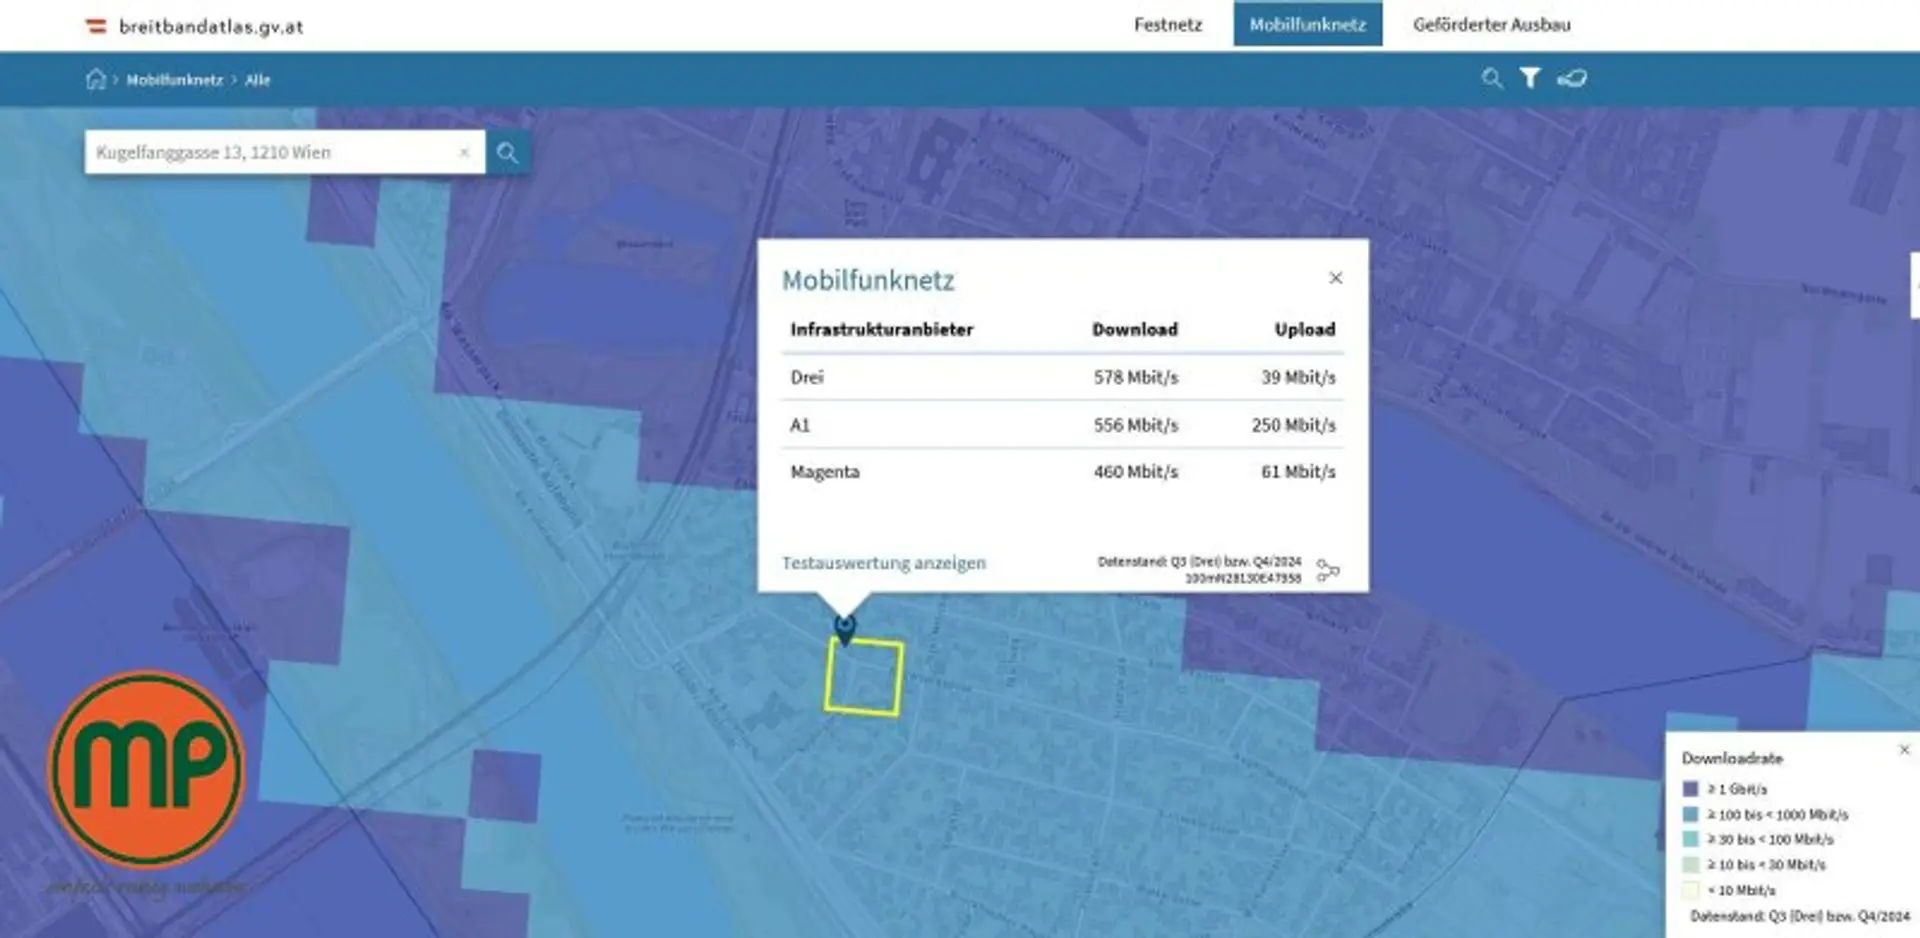Click the 30 bis 100 Mbit/s swatch
The width and height of the screenshot is (1920, 938).
[1691, 839]
